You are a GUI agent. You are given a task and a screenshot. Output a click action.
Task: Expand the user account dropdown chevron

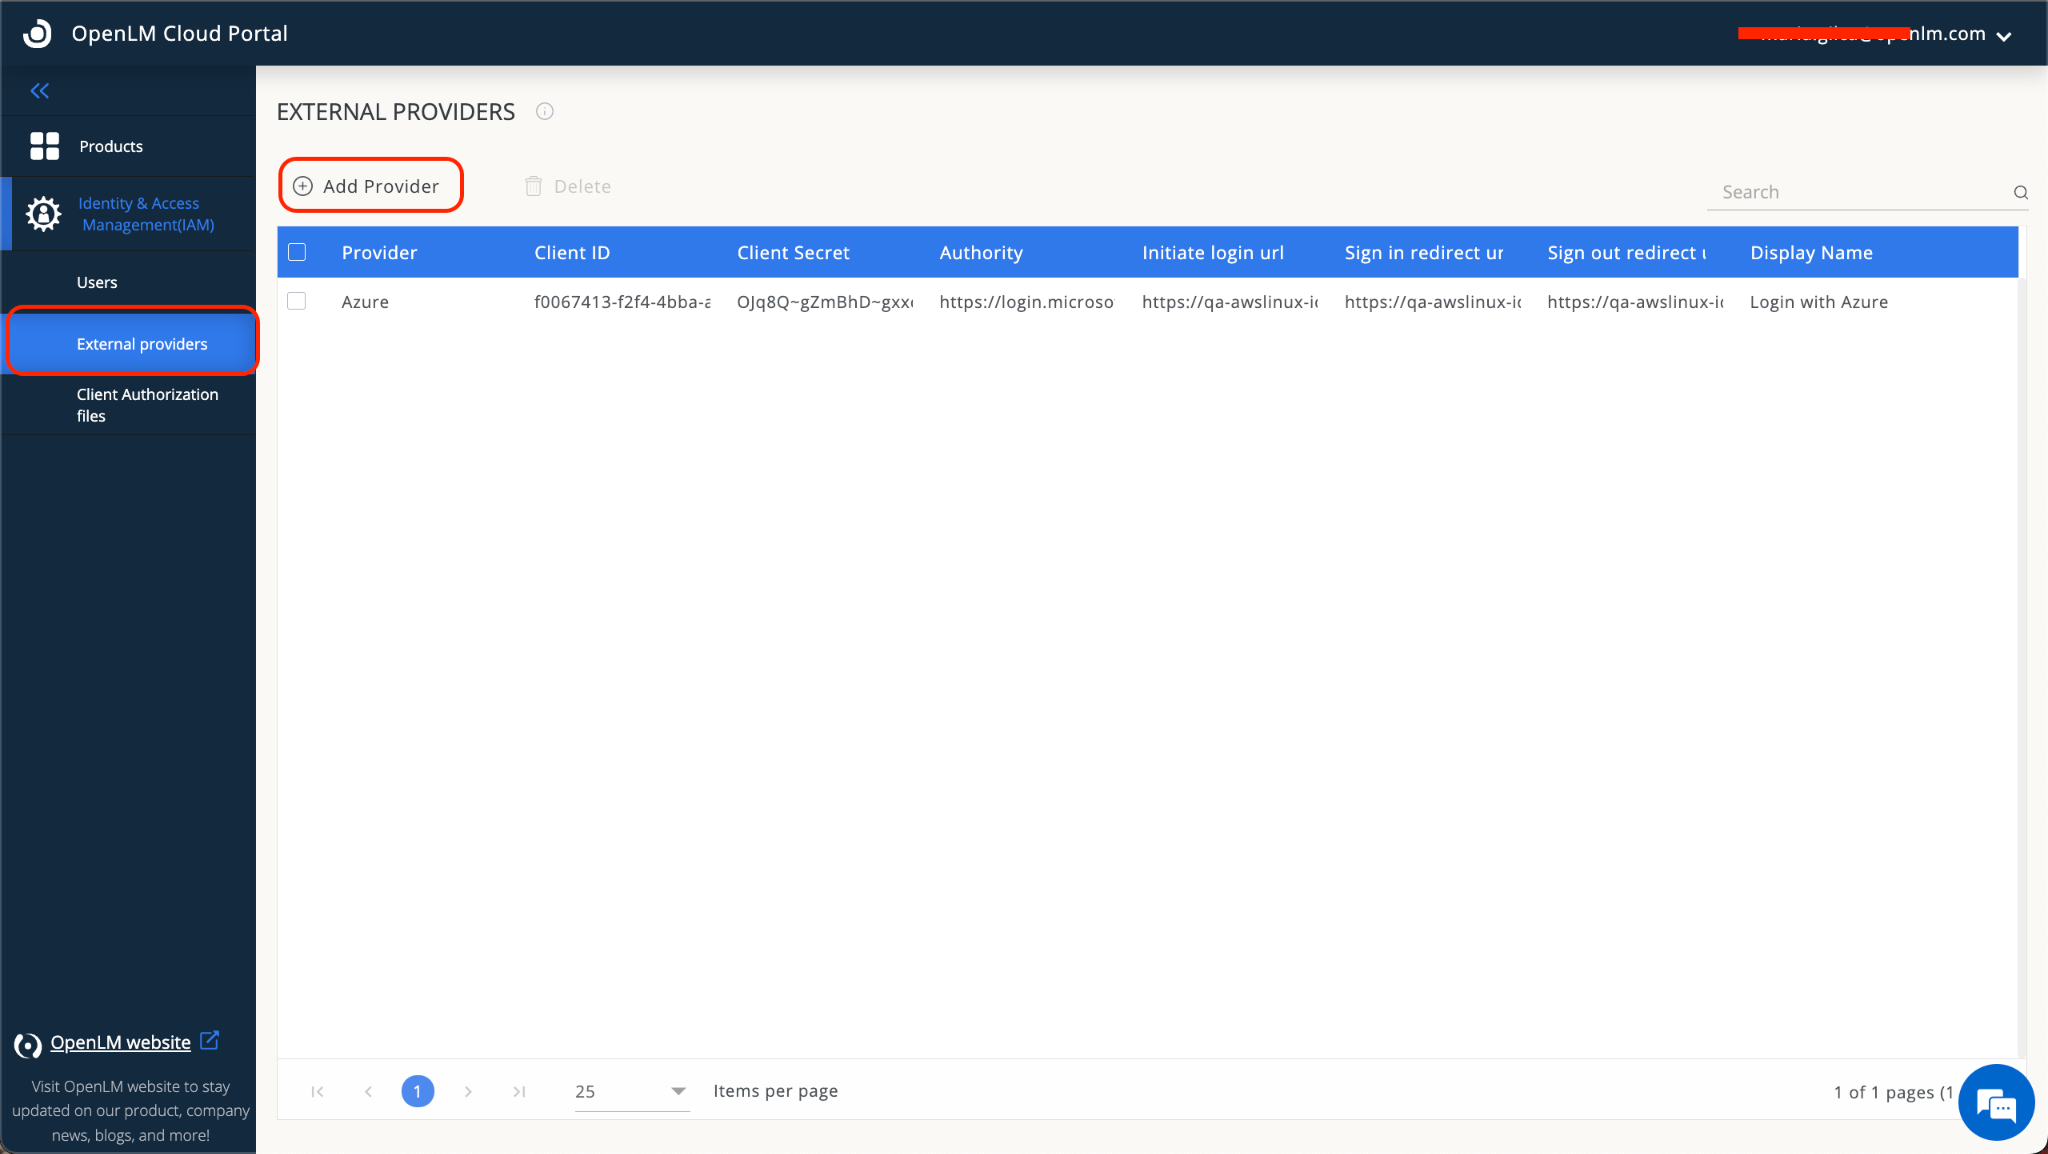pos(2004,36)
